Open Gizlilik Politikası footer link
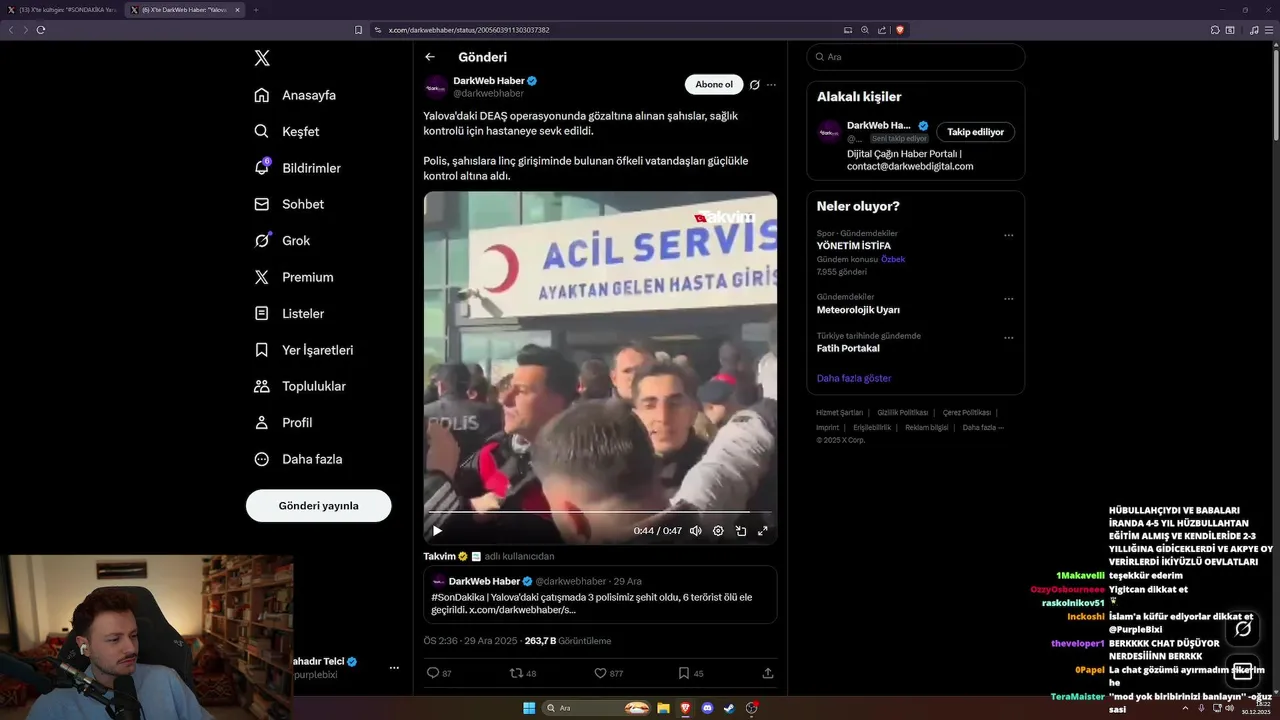Viewport: 1280px width, 720px height. (x=903, y=413)
